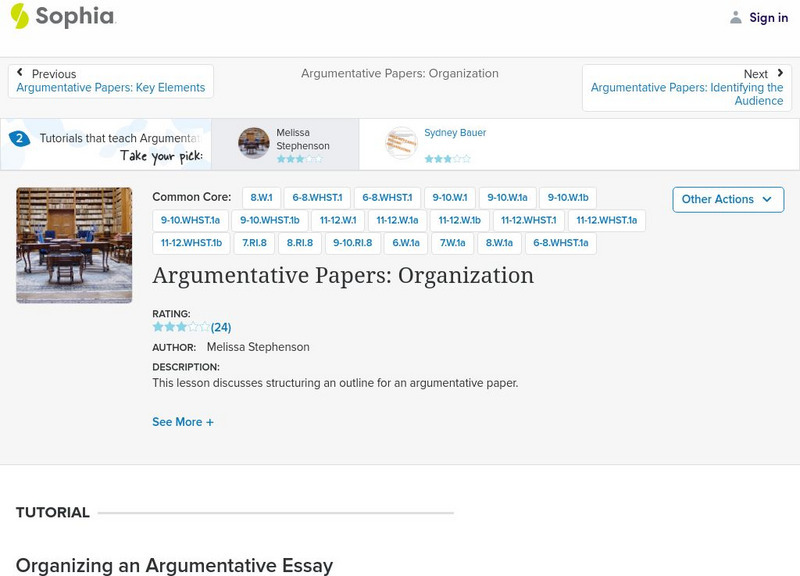Select the 9-10.W.1a standard tag
This screenshot has height=576, width=800.
[507, 197]
